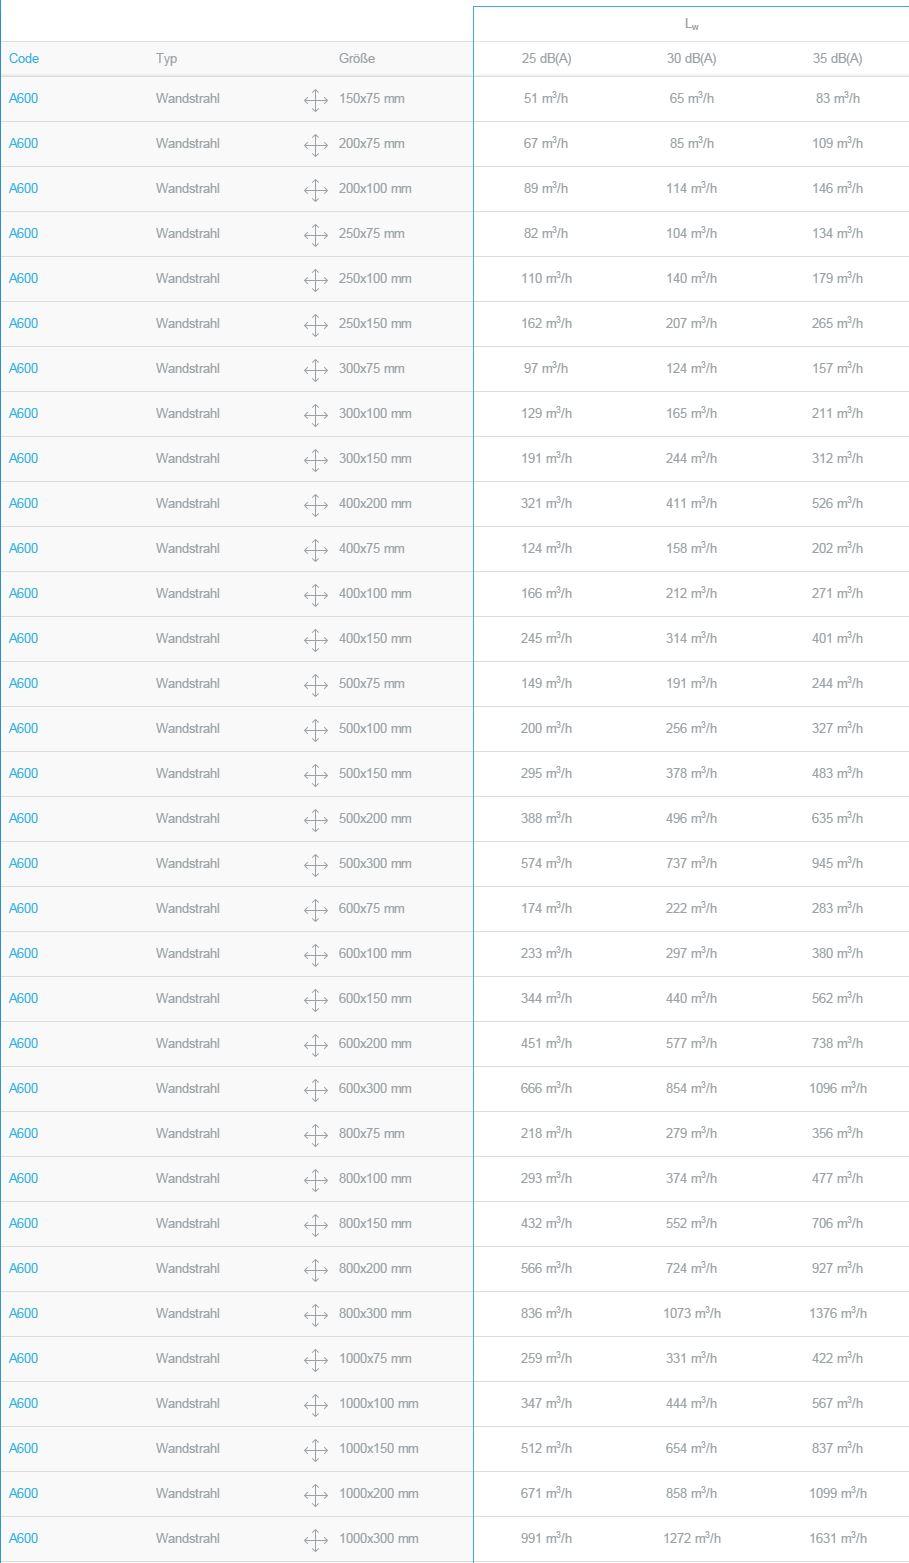909x1563 pixels.
Task: Select the dimension icon next to 800x75 mm
Action: (316, 1135)
